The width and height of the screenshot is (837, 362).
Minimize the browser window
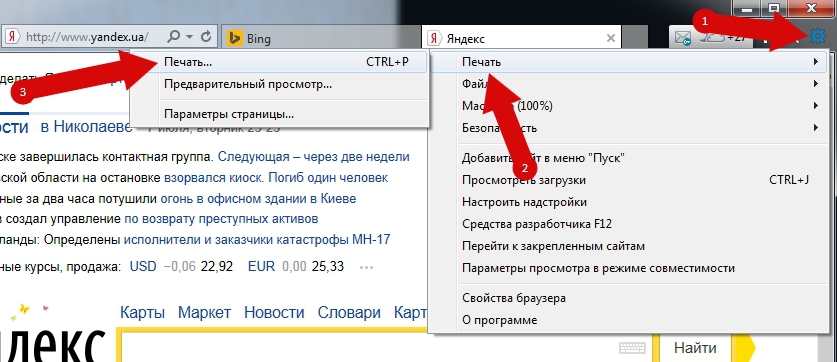pos(748,9)
